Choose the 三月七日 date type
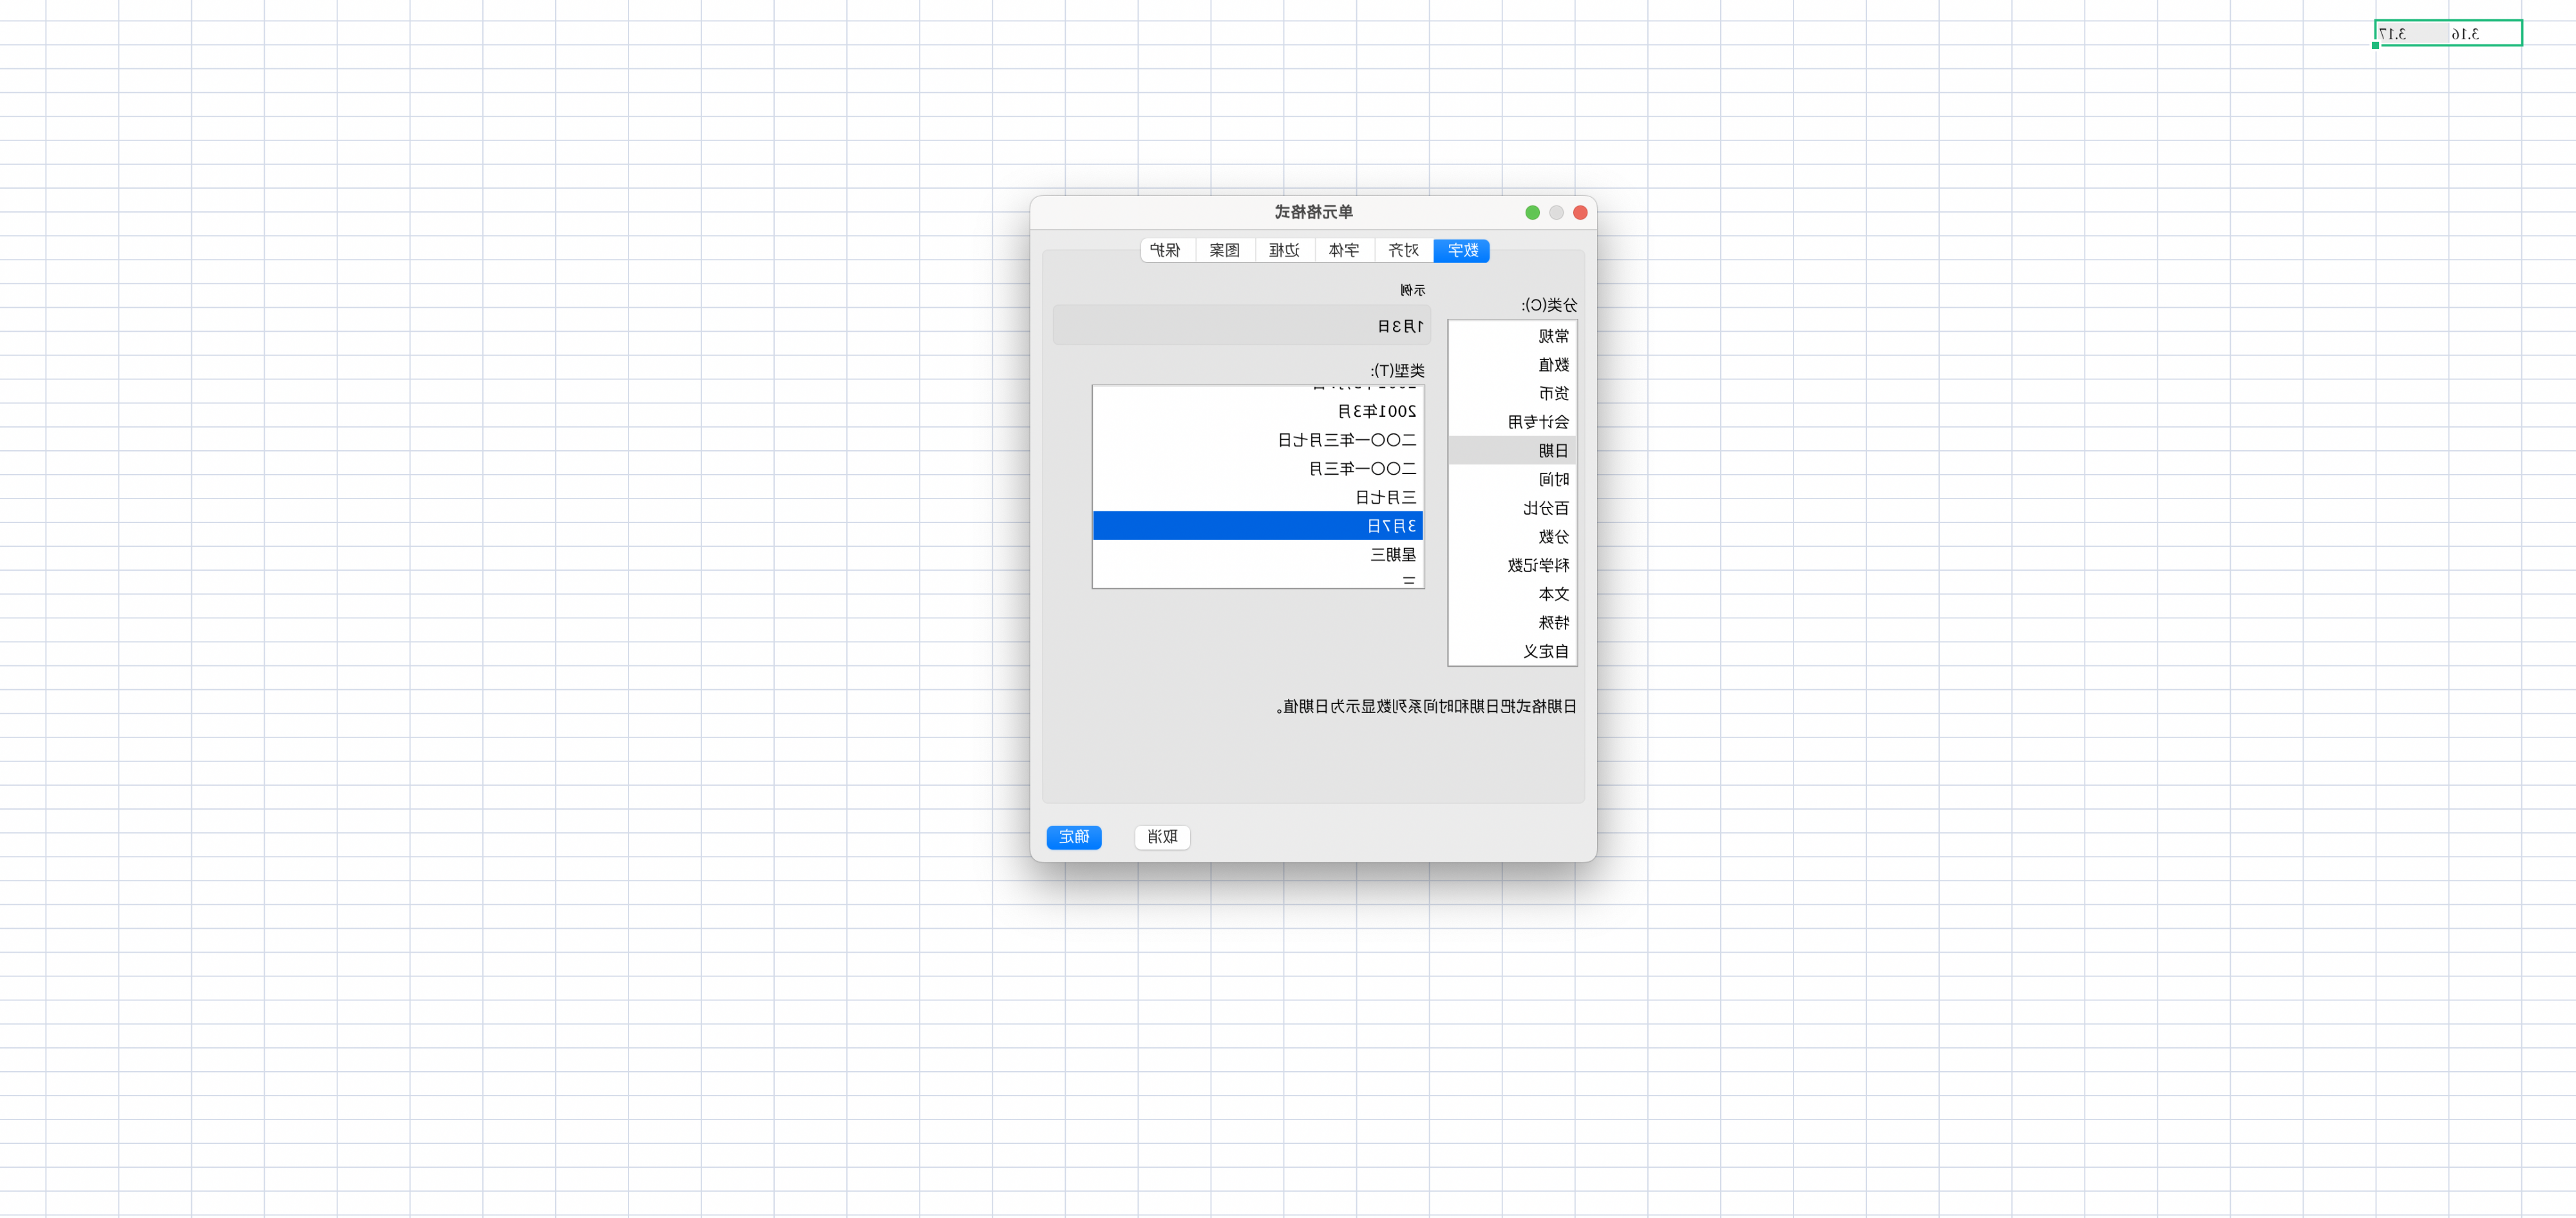The width and height of the screenshot is (2576, 1218). click(1258, 497)
